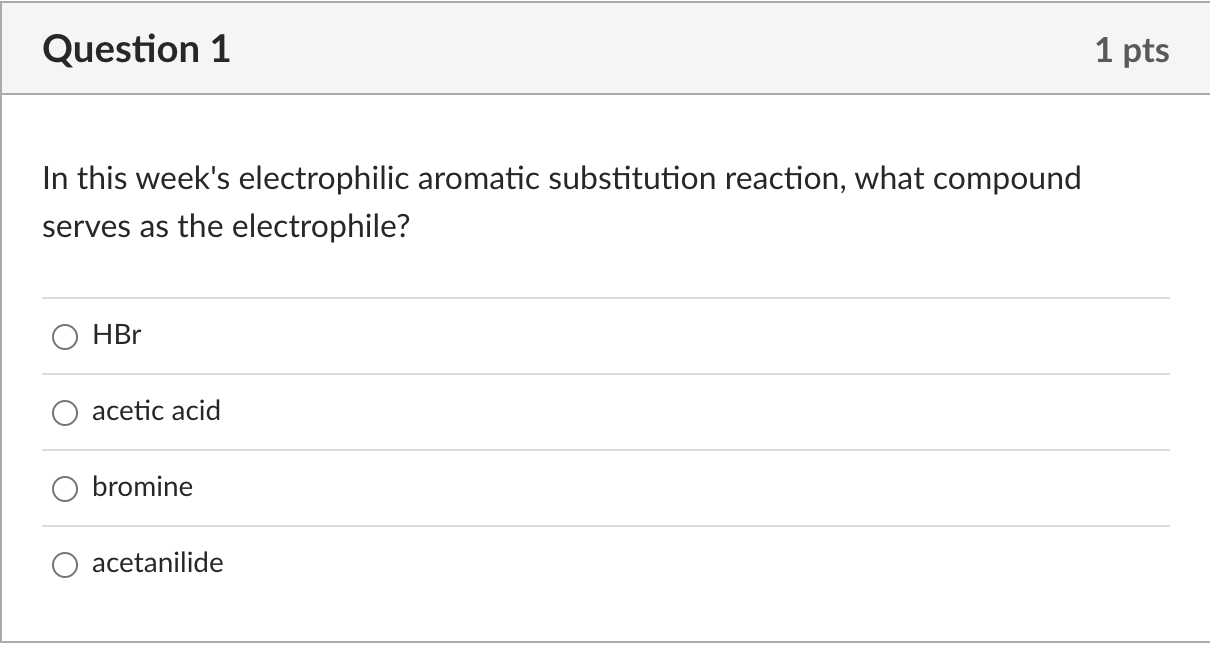
Task: Click the gray header bar of Question 1
Action: point(600,48)
